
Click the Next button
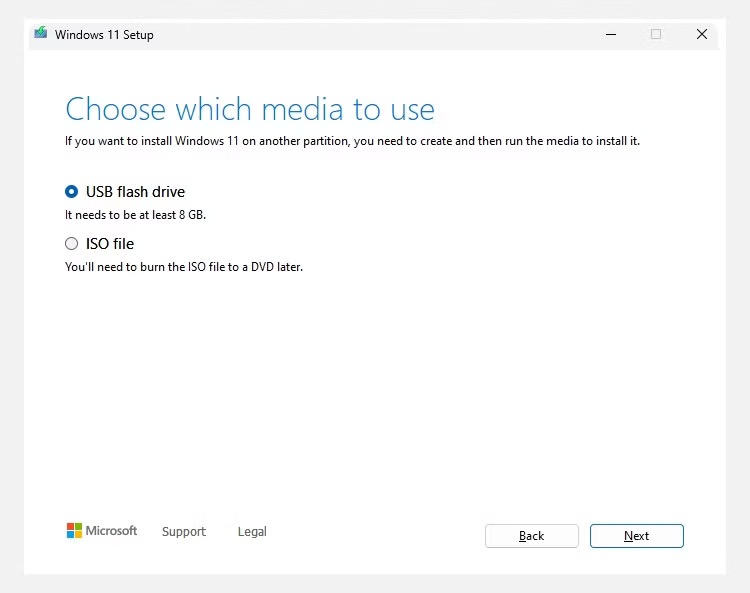[x=637, y=536]
